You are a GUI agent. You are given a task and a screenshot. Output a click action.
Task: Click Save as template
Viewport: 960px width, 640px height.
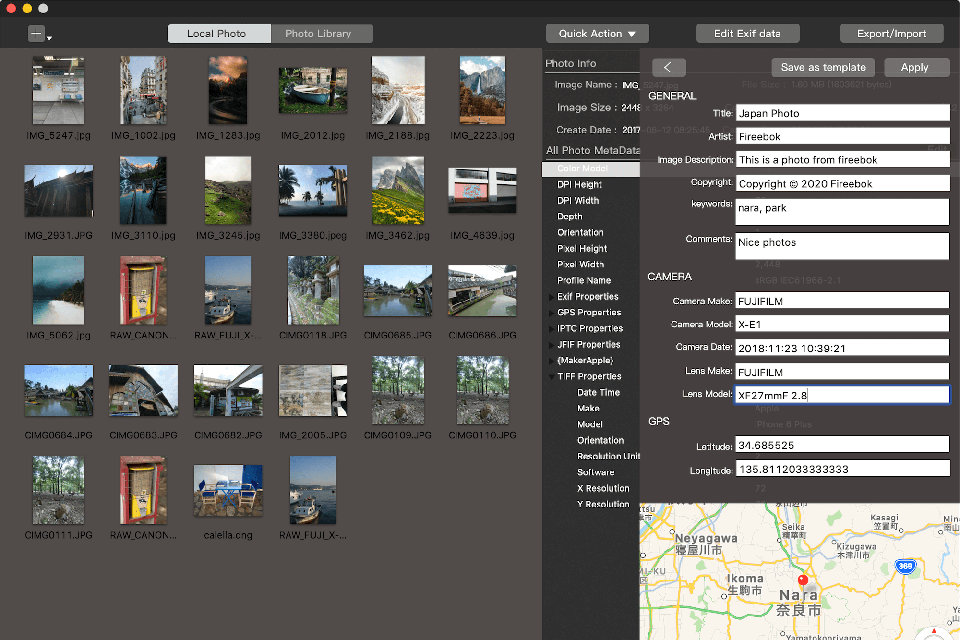[x=823, y=67]
